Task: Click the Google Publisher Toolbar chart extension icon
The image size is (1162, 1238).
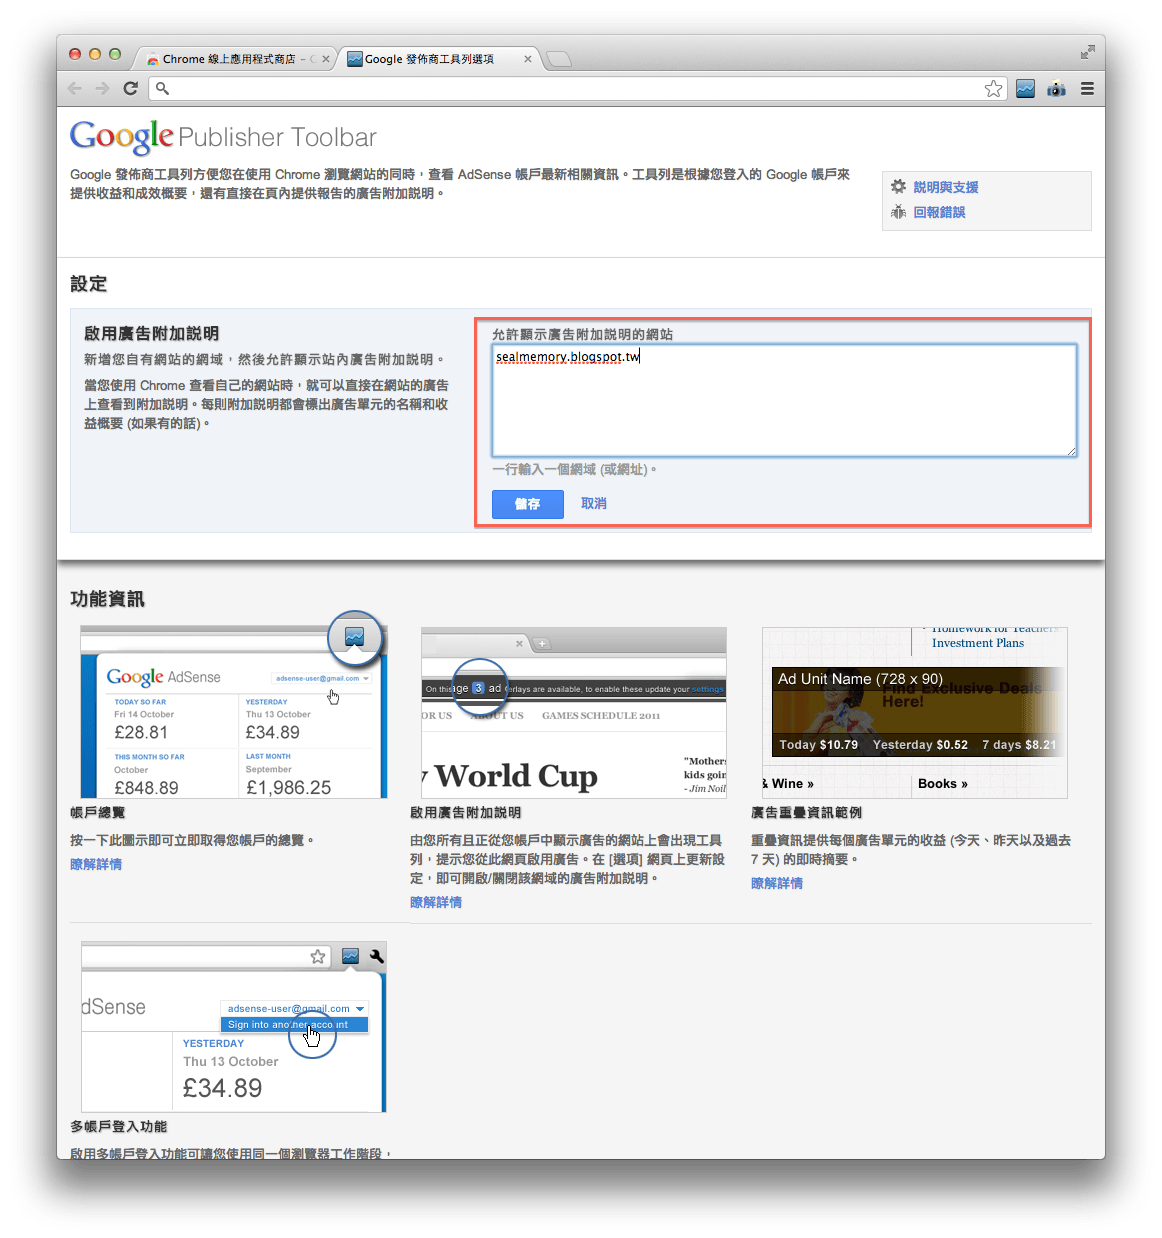Action: (1025, 88)
